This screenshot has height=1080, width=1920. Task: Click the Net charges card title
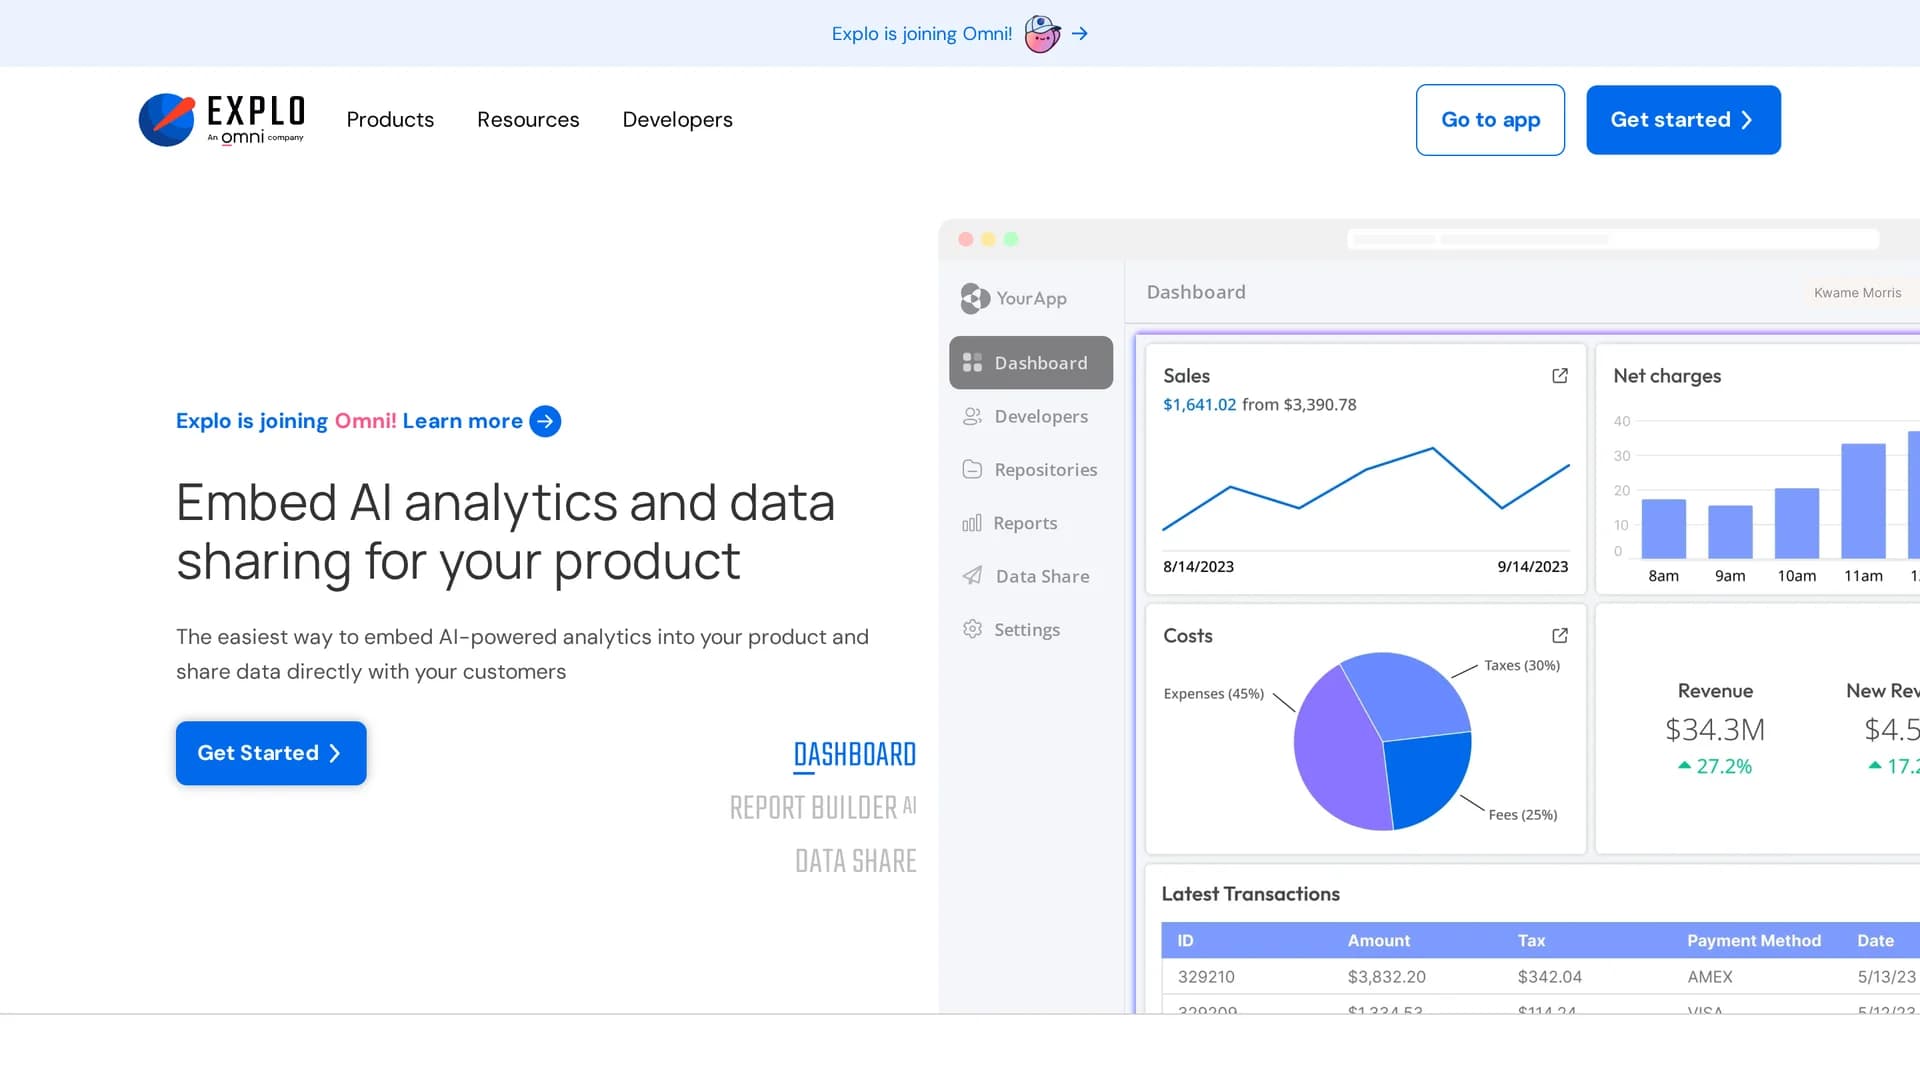click(x=1667, y=376)
